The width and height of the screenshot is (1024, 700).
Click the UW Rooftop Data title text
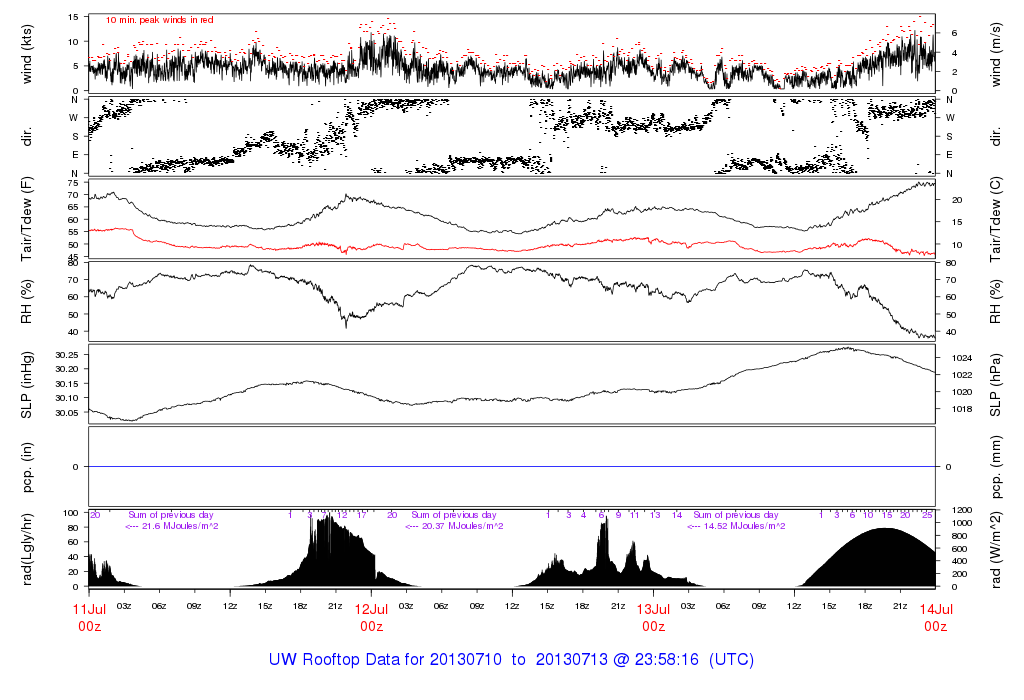tap(511, 660)
